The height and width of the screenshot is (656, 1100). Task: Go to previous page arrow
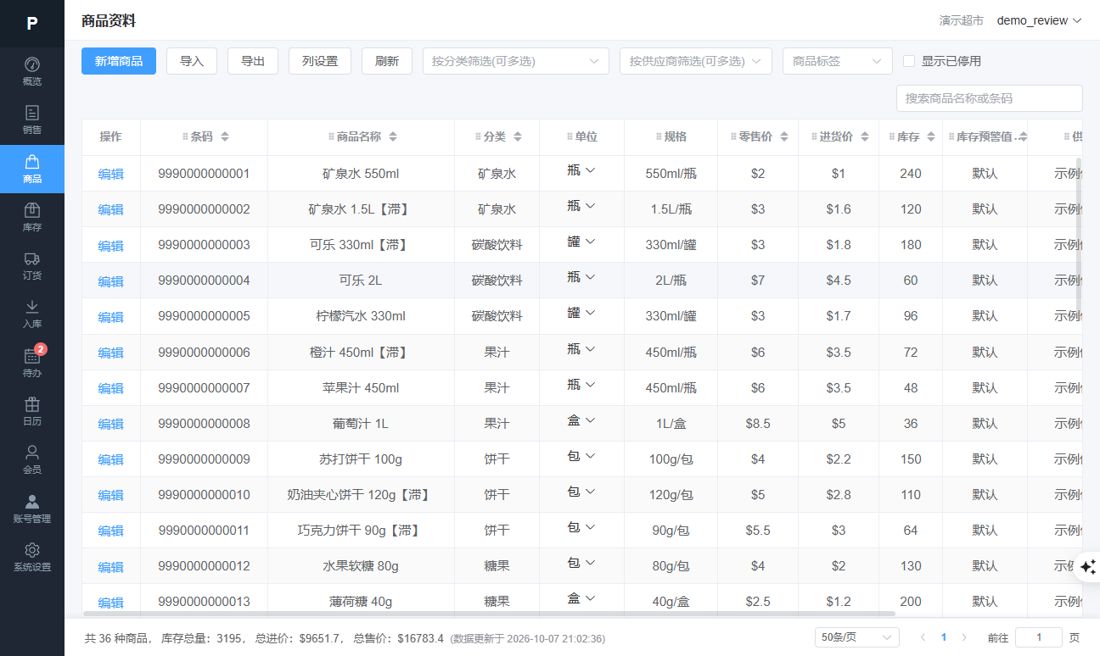click(923, 637)
